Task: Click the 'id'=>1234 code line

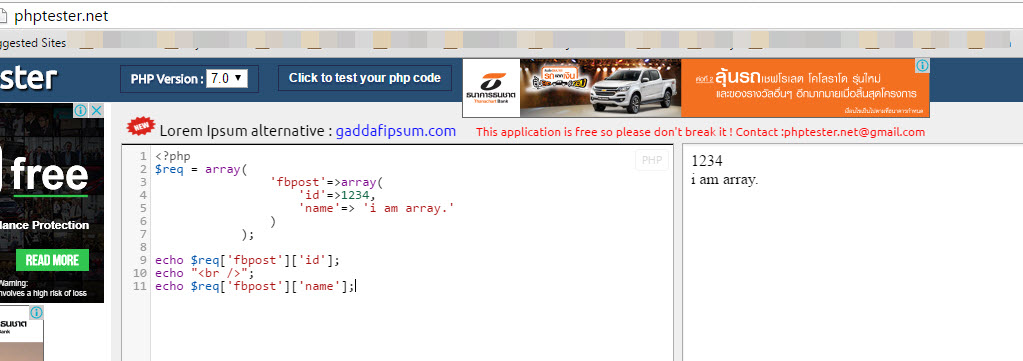Action: pyautogui.click(x=338, y=196)
